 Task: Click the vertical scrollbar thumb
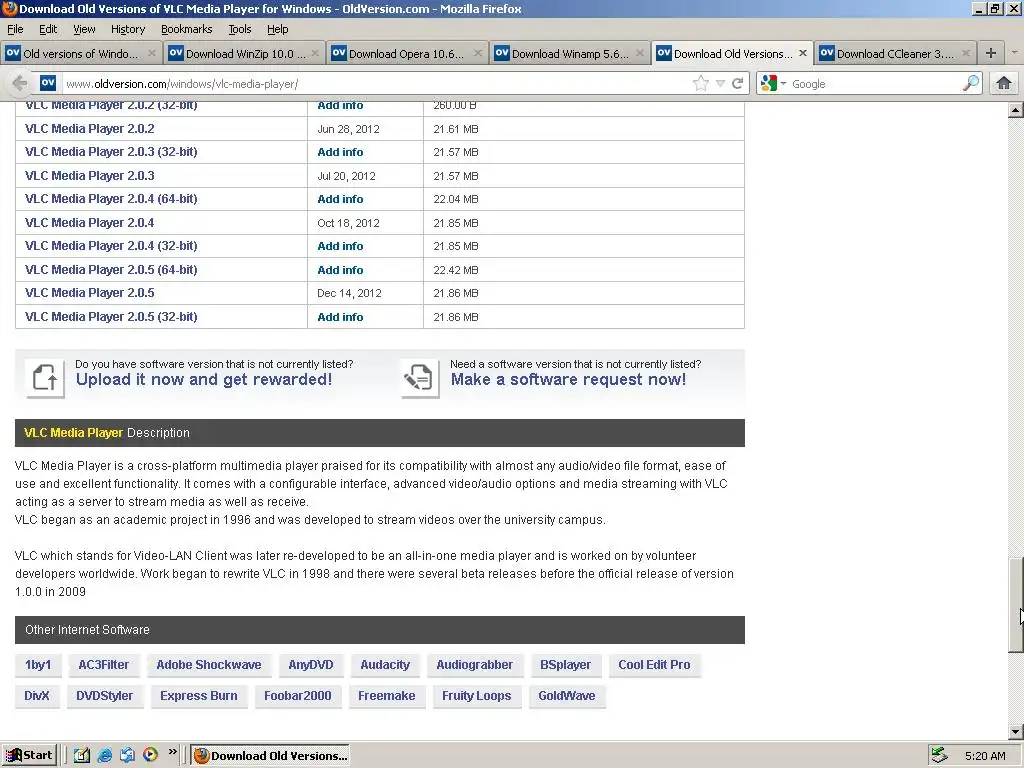pyautogui.click(x=1016, y=604)
